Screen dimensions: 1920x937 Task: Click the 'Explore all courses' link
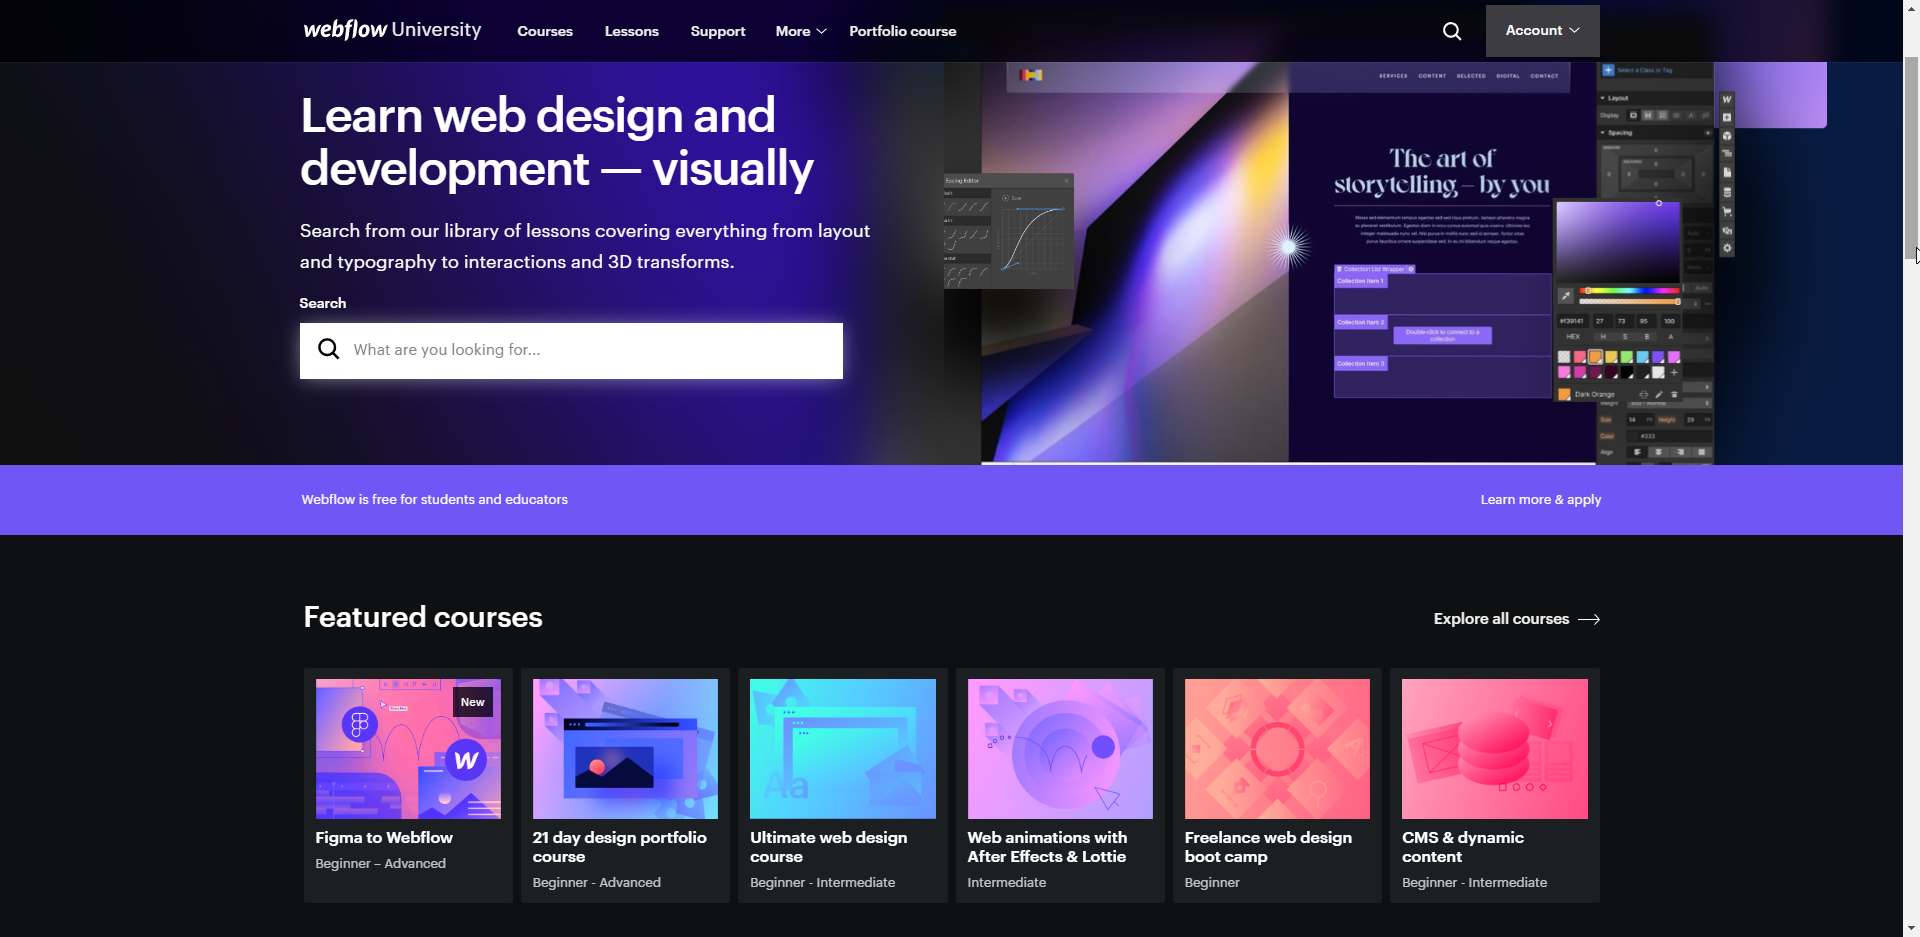pos(1517,619)
